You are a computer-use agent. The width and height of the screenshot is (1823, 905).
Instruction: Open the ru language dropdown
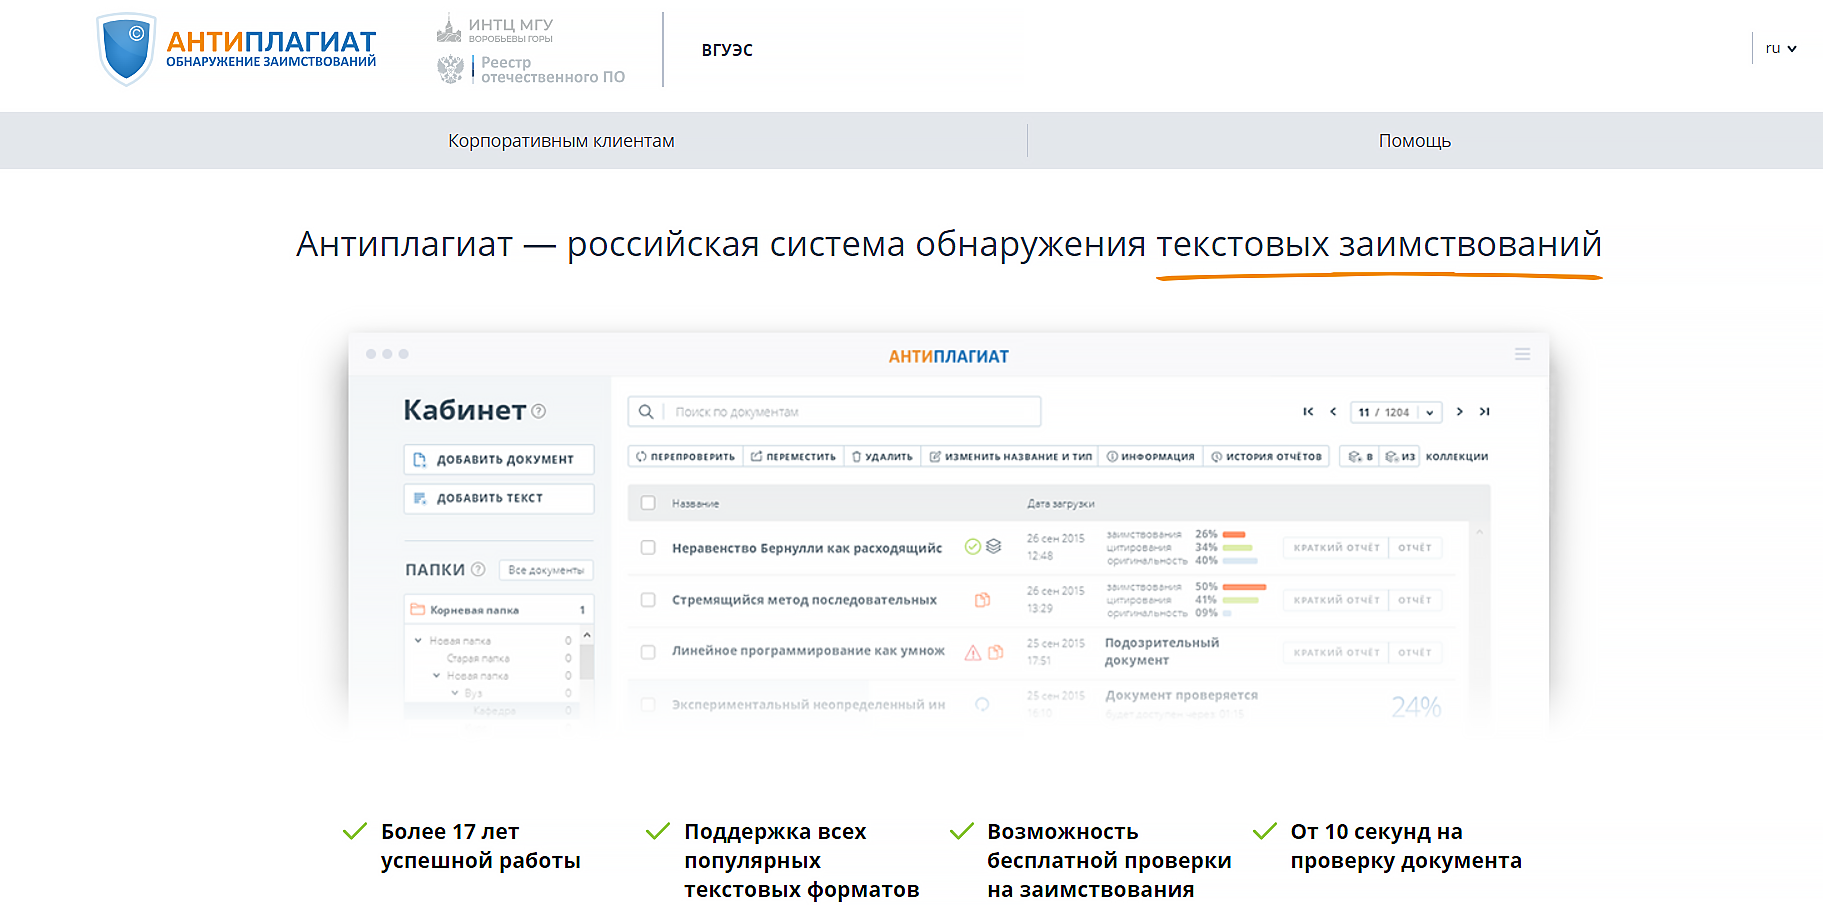click(1780, 48)
